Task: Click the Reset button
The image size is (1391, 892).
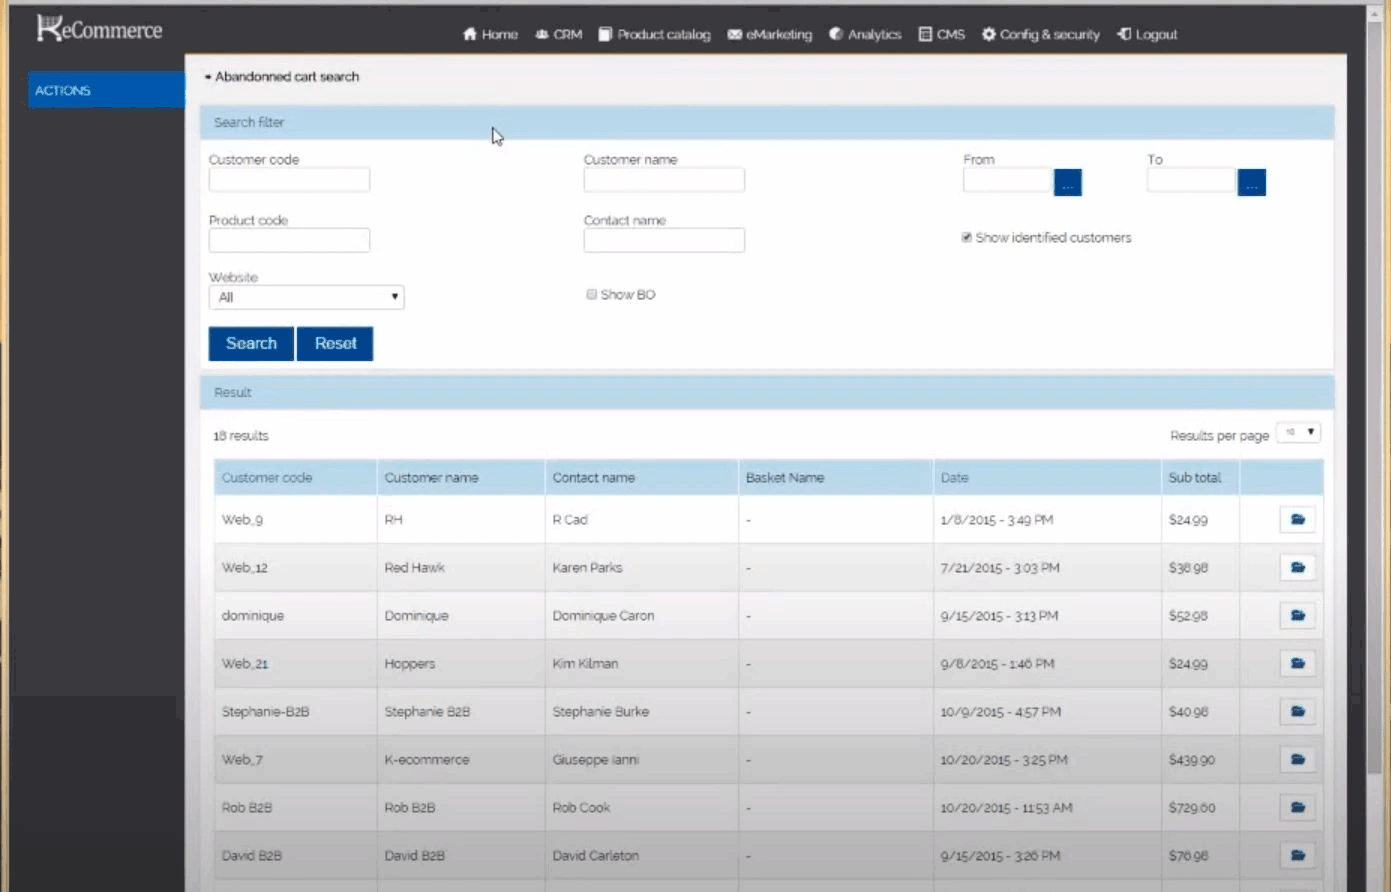Action: pos(335,343)
